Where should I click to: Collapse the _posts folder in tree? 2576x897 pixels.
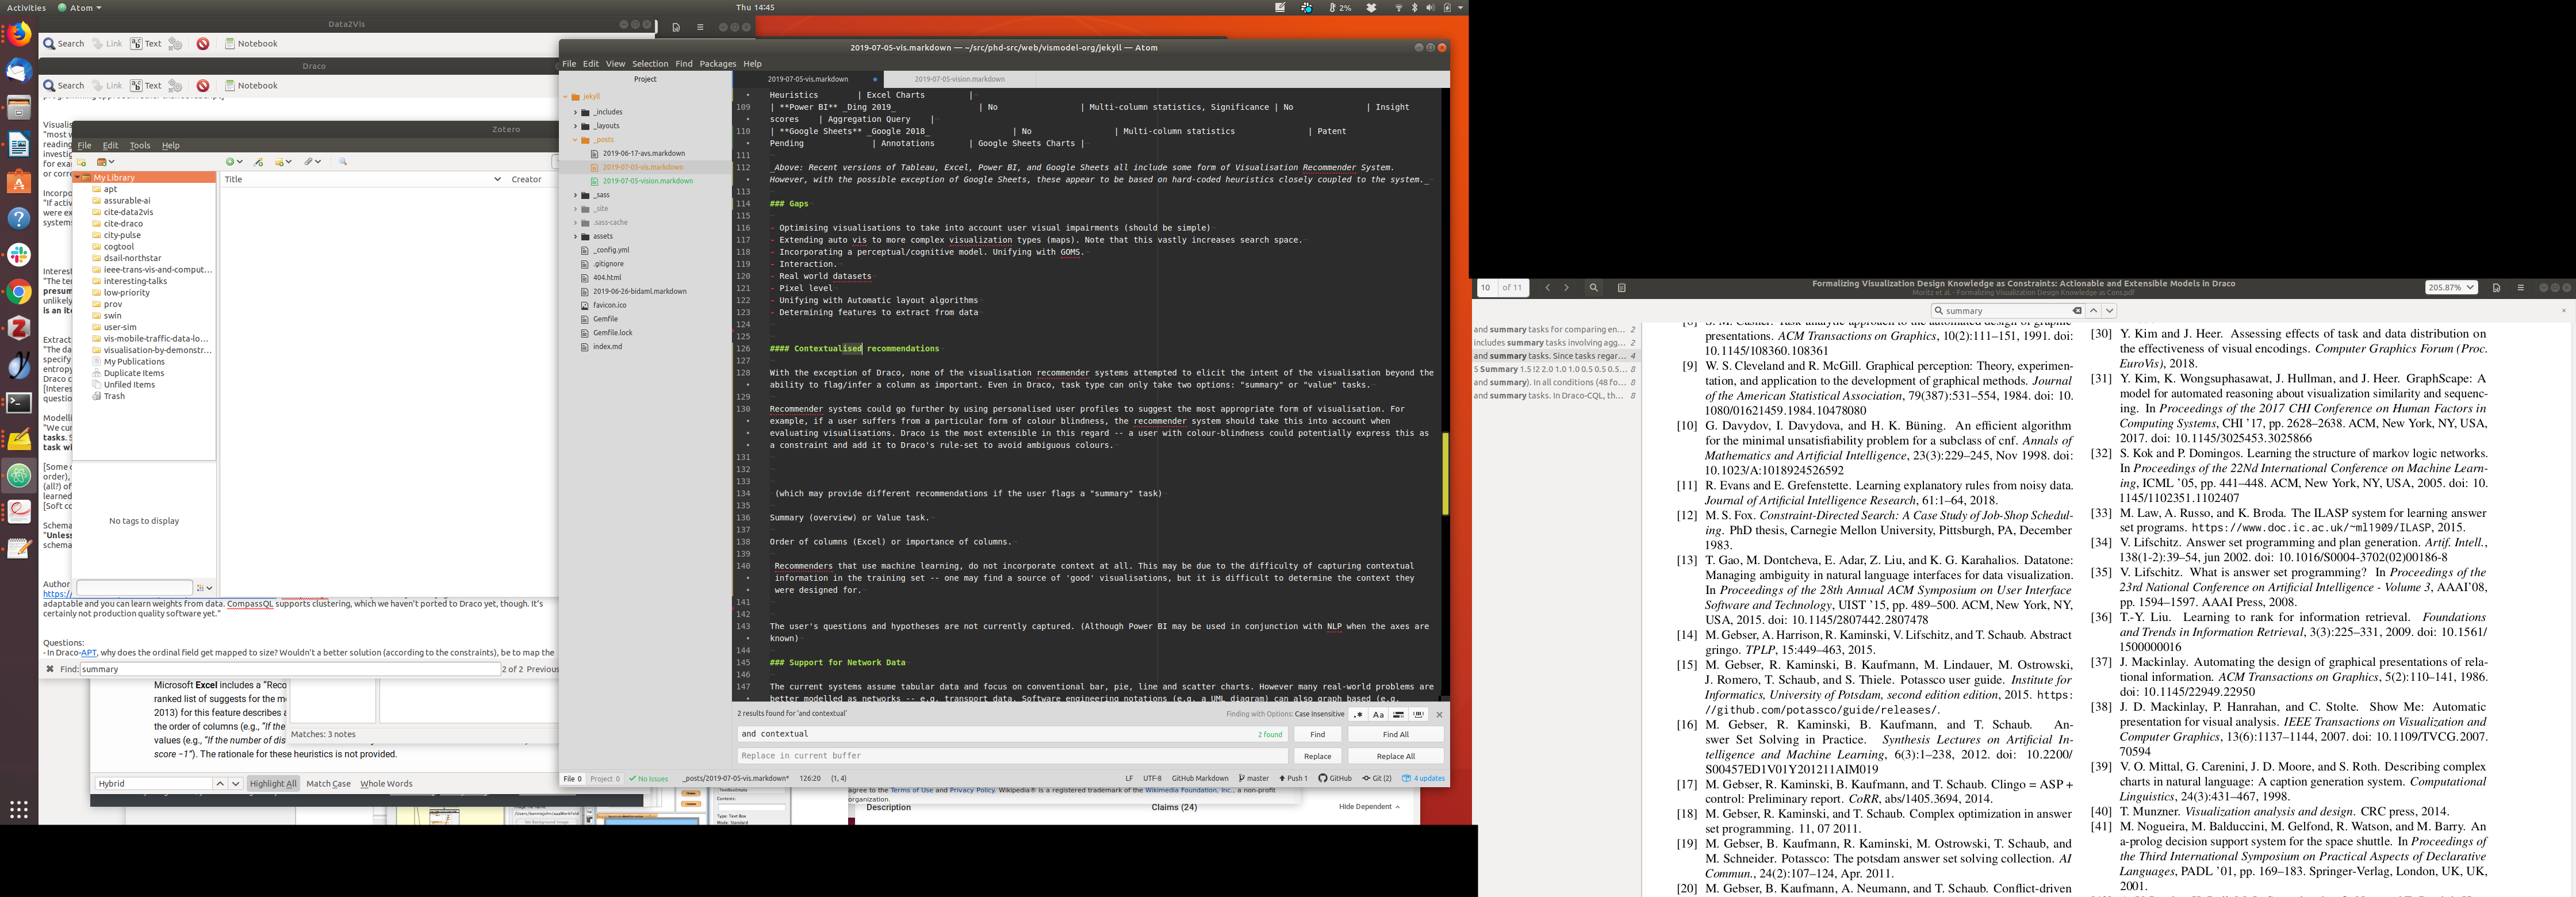click(x=576, y=140)
